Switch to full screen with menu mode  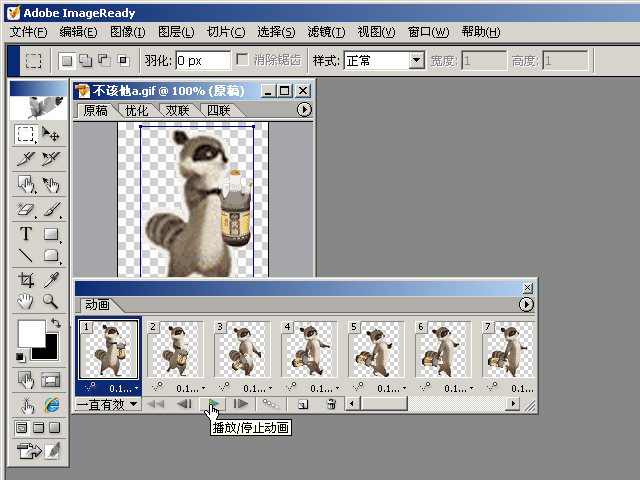click(x=38, y=428)
